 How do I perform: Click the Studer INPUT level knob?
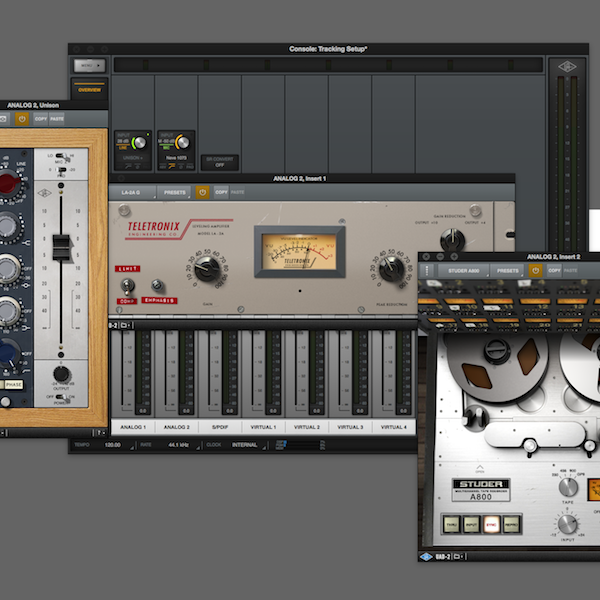point(567,524)
